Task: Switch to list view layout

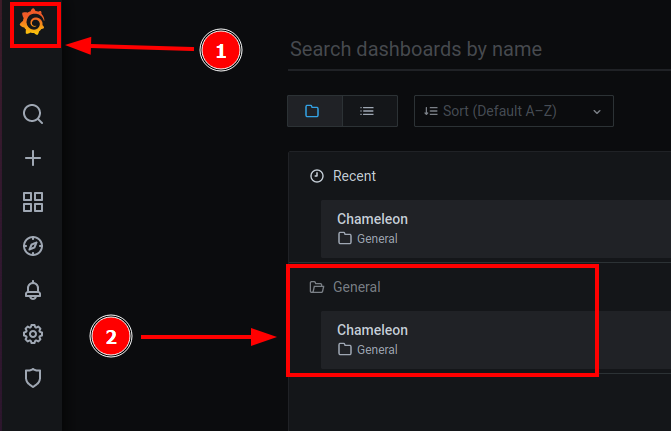Action: (x=368, y=111)
